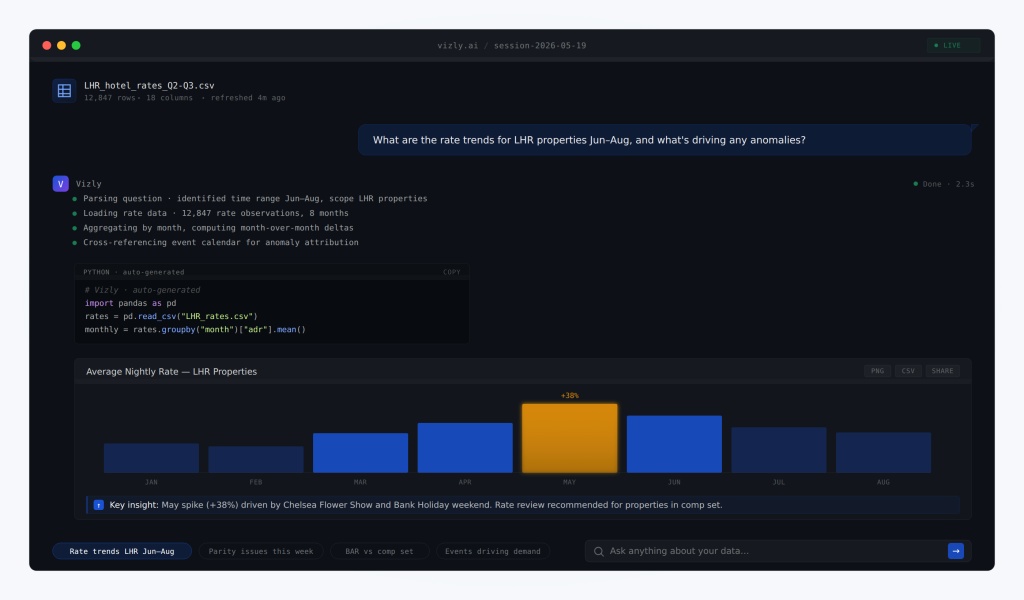Click the Vizly avatar icon
Screen dimensions: 1024x600
click(x=61, y=183)
